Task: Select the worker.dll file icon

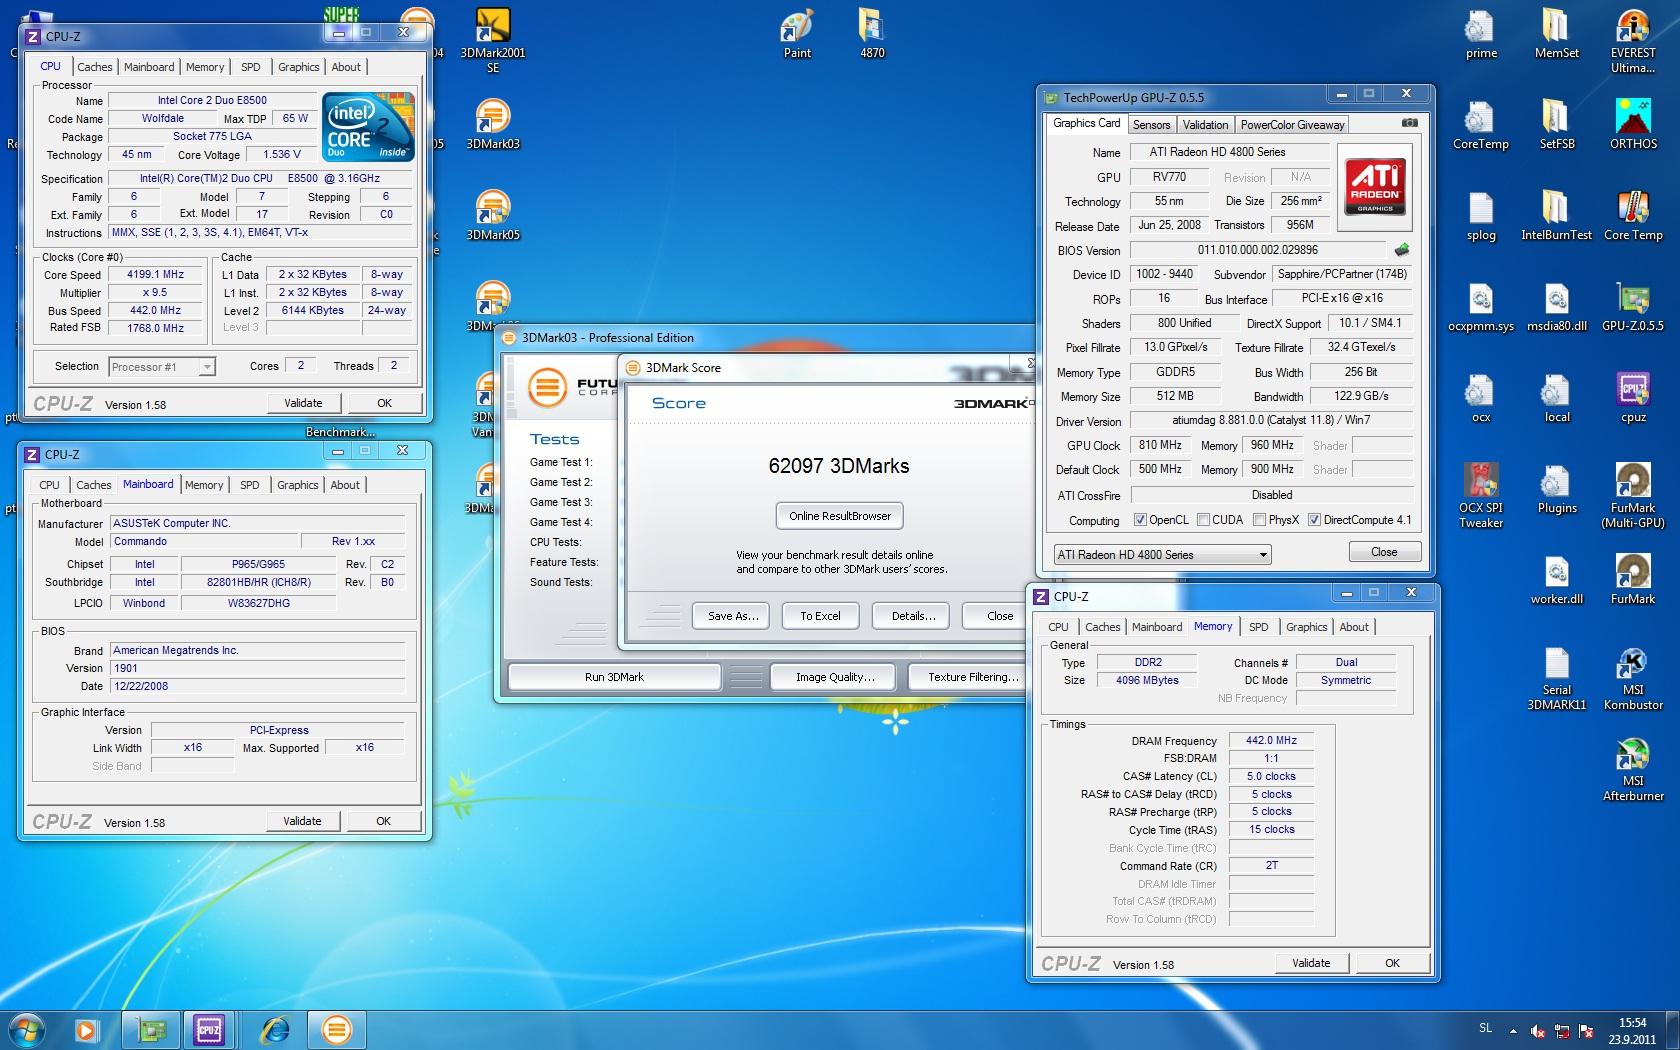Action: click(1556, 581)
